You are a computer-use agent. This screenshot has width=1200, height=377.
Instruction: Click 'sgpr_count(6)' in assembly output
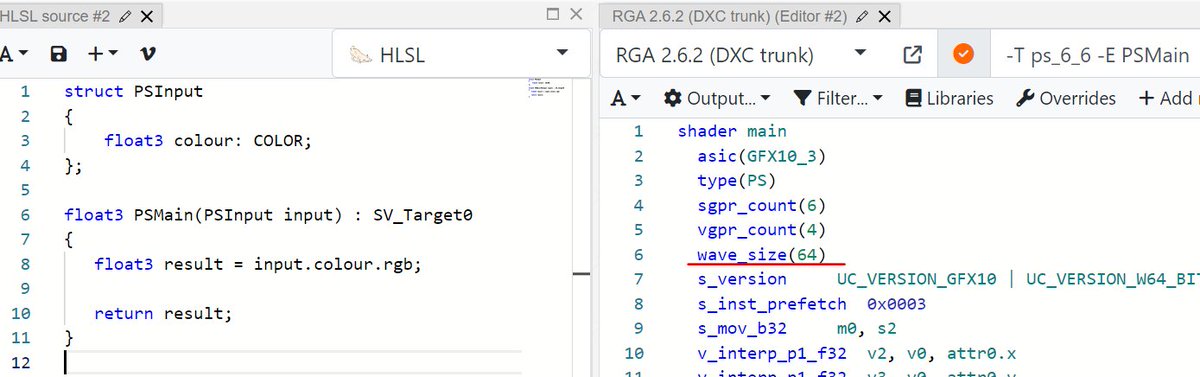(762, 206)
